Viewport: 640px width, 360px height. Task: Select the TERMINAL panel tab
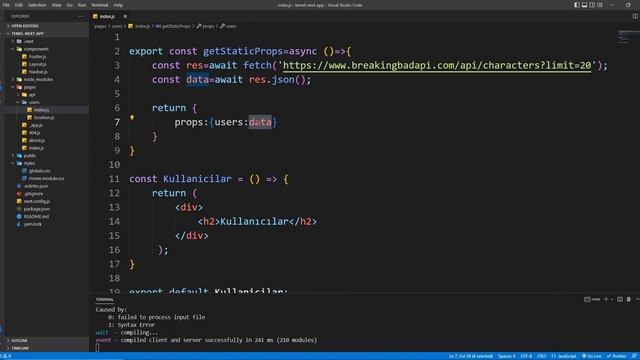[x=104, y=300]
